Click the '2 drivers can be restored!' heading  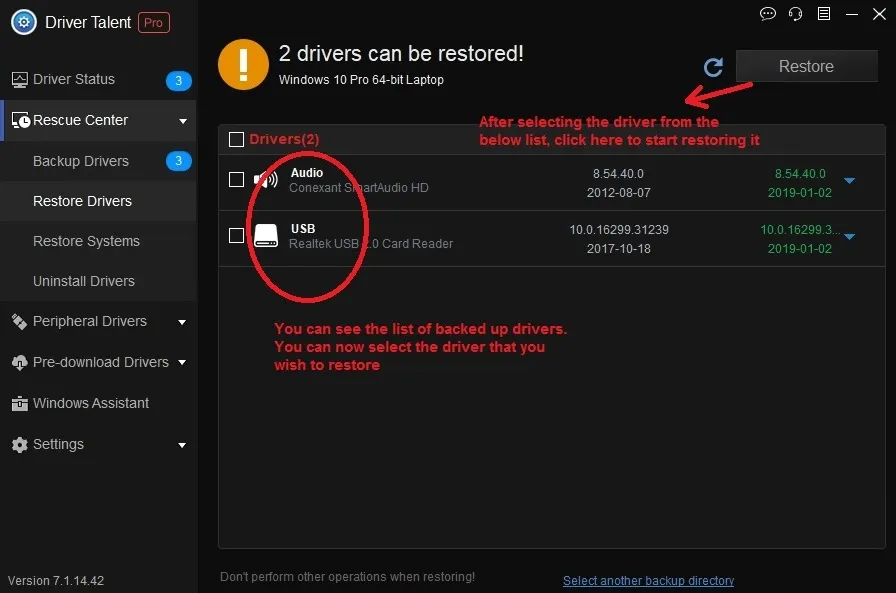point(401,54)
